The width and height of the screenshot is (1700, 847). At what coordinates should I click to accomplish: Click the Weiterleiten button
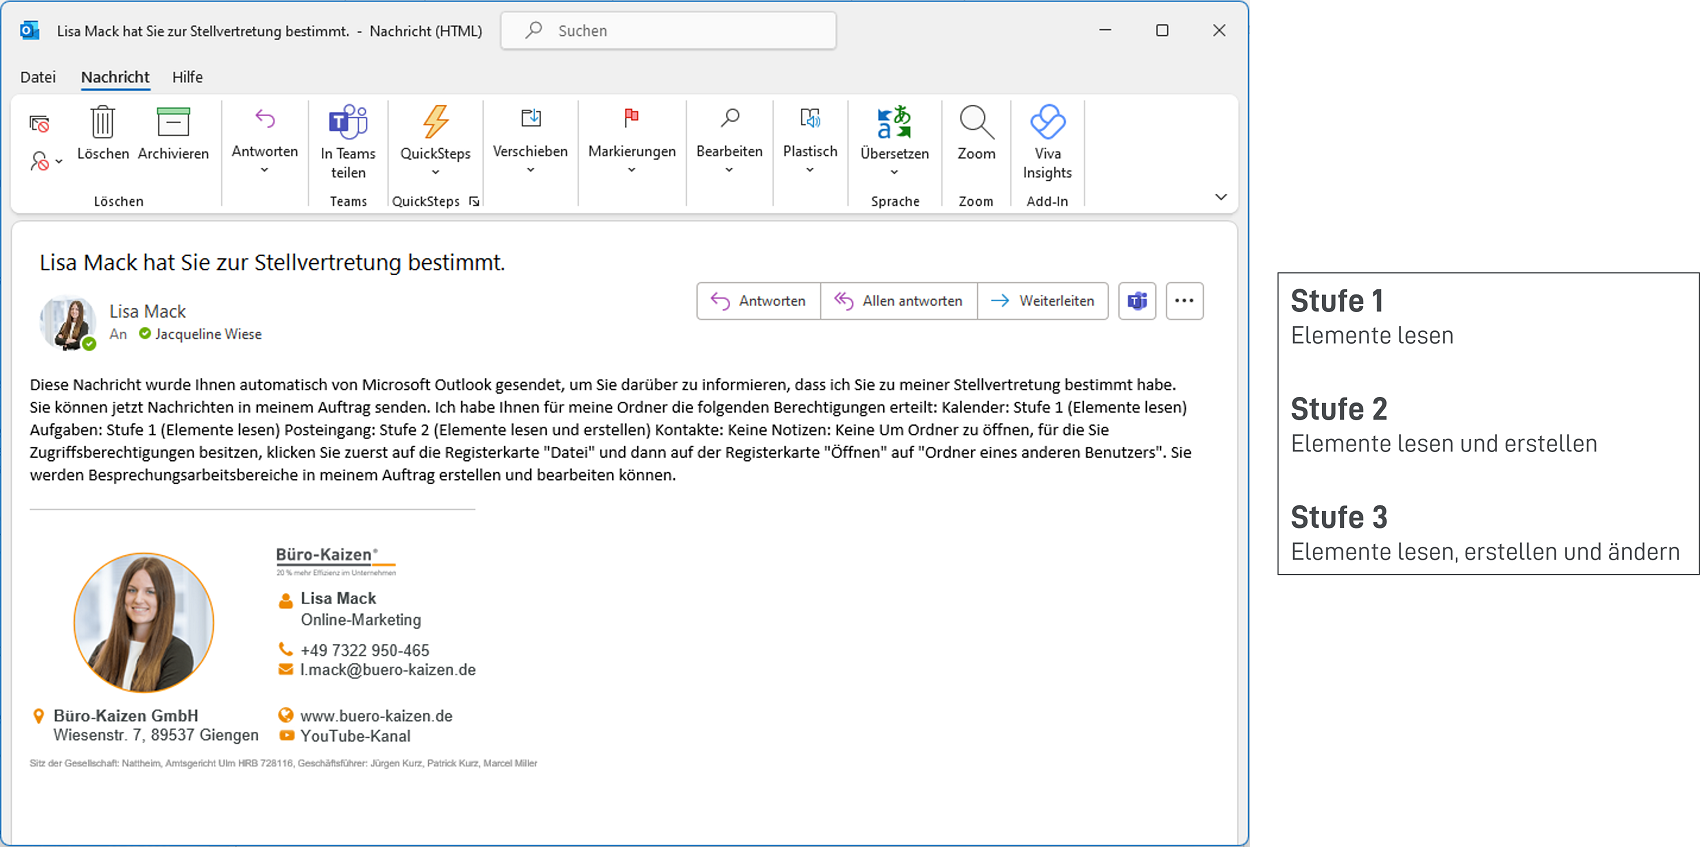pos(1043,301)
